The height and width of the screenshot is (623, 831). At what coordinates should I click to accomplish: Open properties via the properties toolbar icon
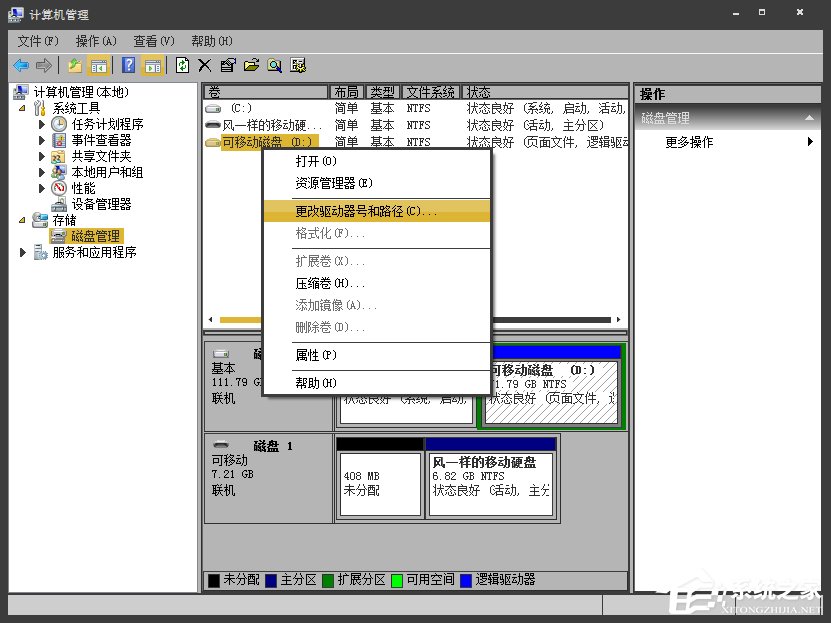pos(228,65)
